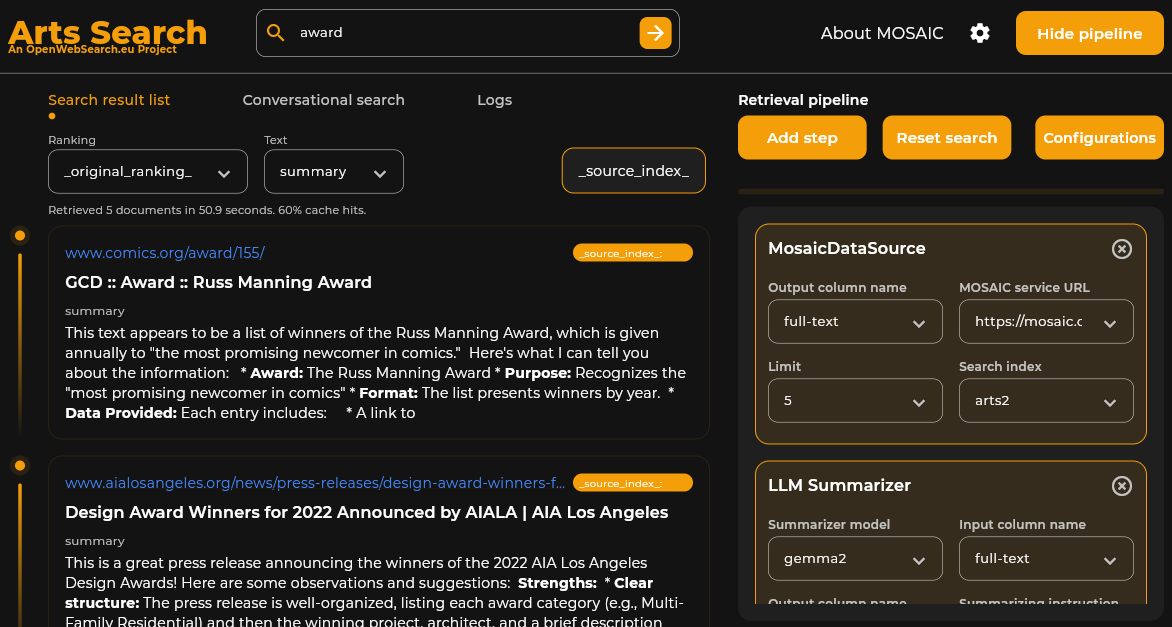Open the Logs tab
The height and width of the screenshot is (627, 1172).
(x=495, y=100)
